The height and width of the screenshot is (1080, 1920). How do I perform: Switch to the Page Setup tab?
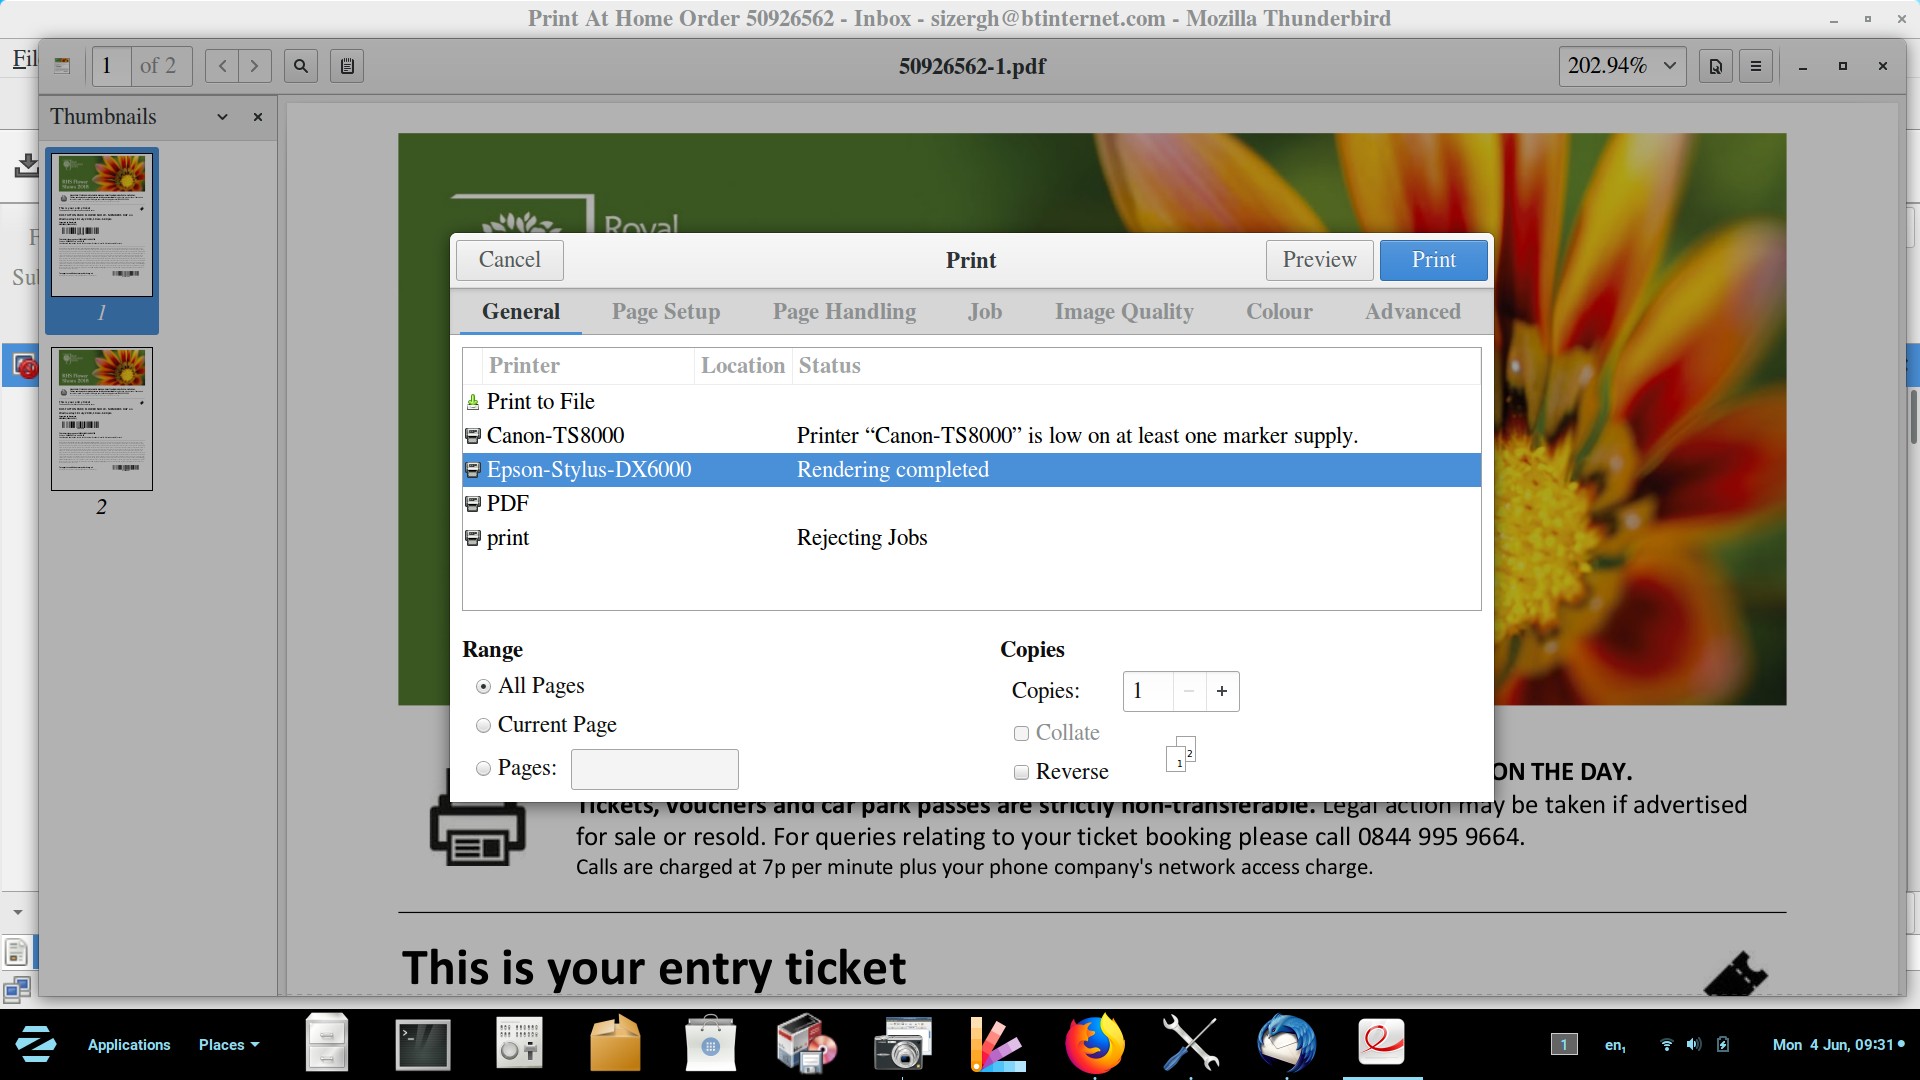click(x=666, y=312)
